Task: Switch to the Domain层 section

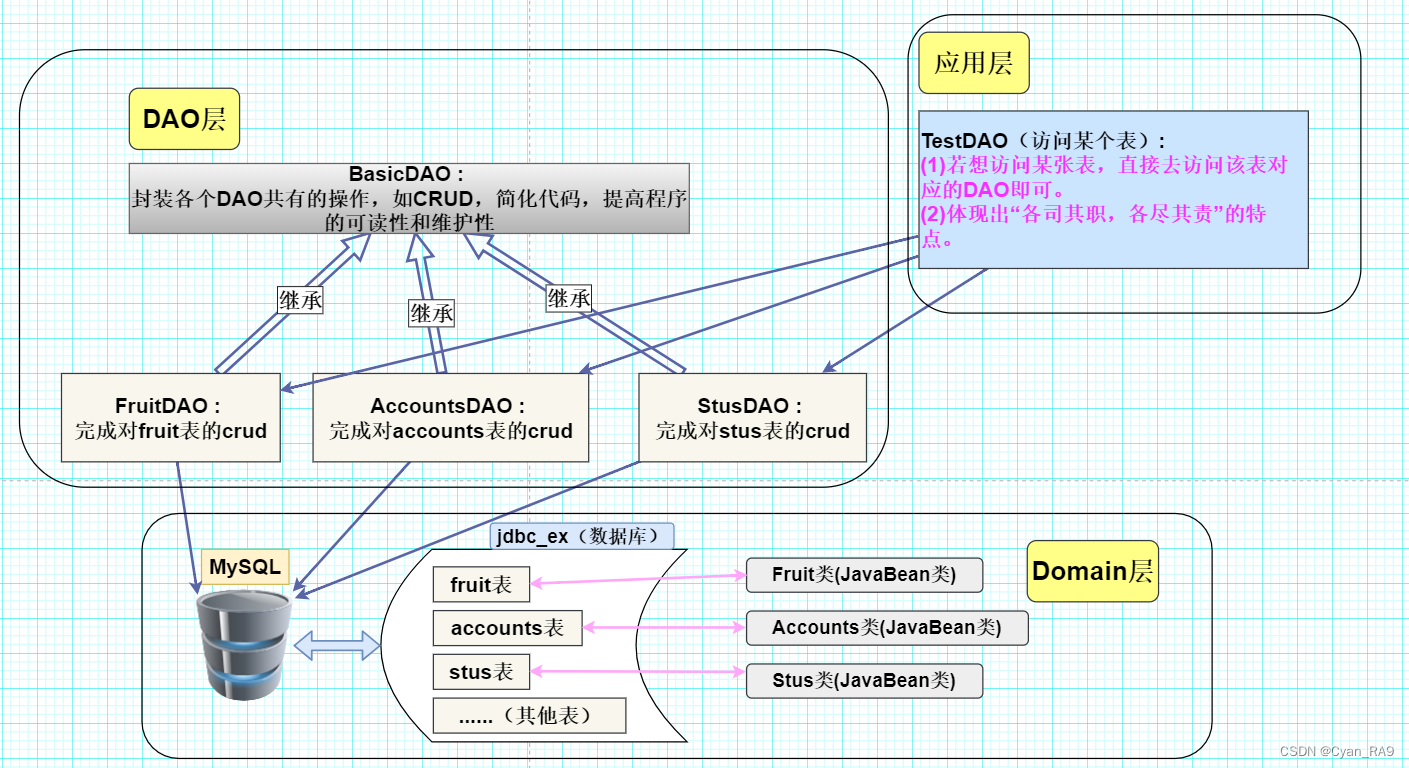Action: coord(1092,572)
